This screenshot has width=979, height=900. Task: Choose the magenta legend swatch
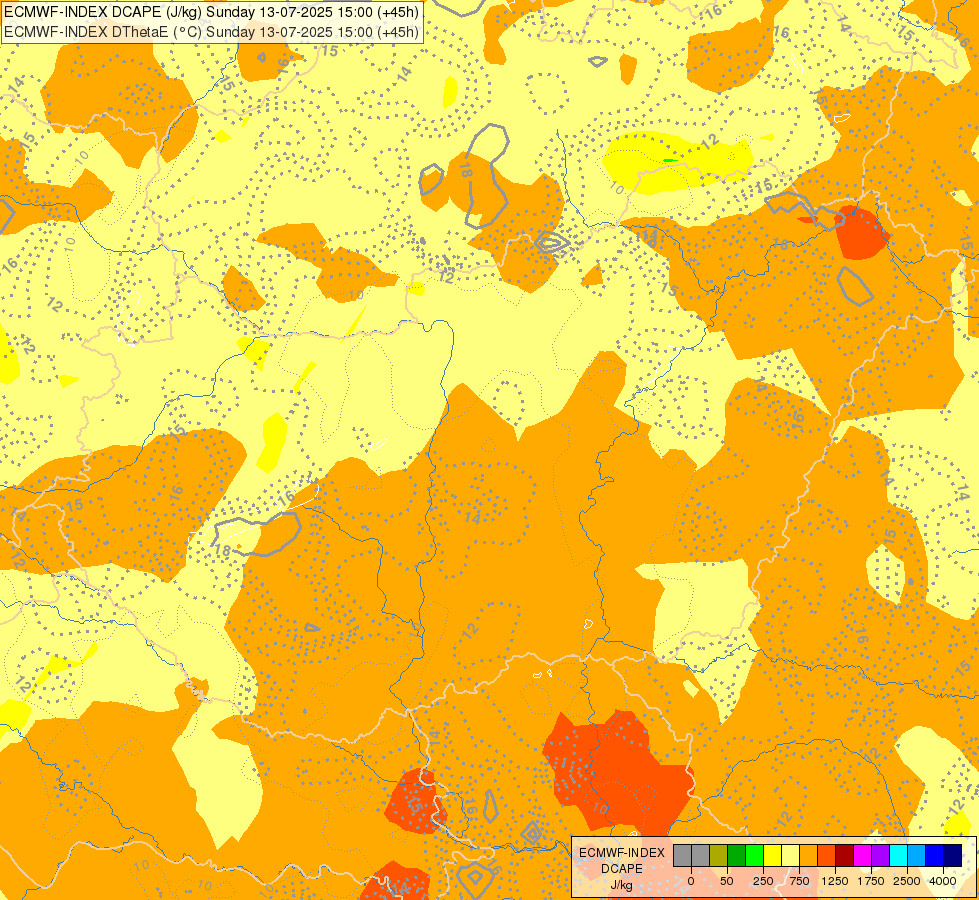[863, 856]
